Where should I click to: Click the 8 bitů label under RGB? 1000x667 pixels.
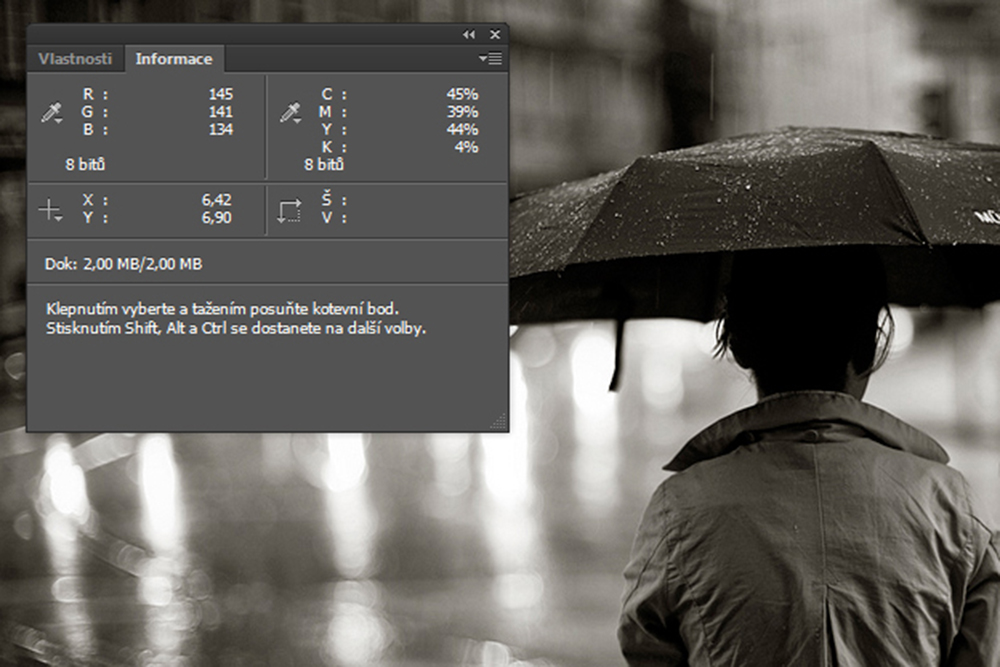(86, 164)
